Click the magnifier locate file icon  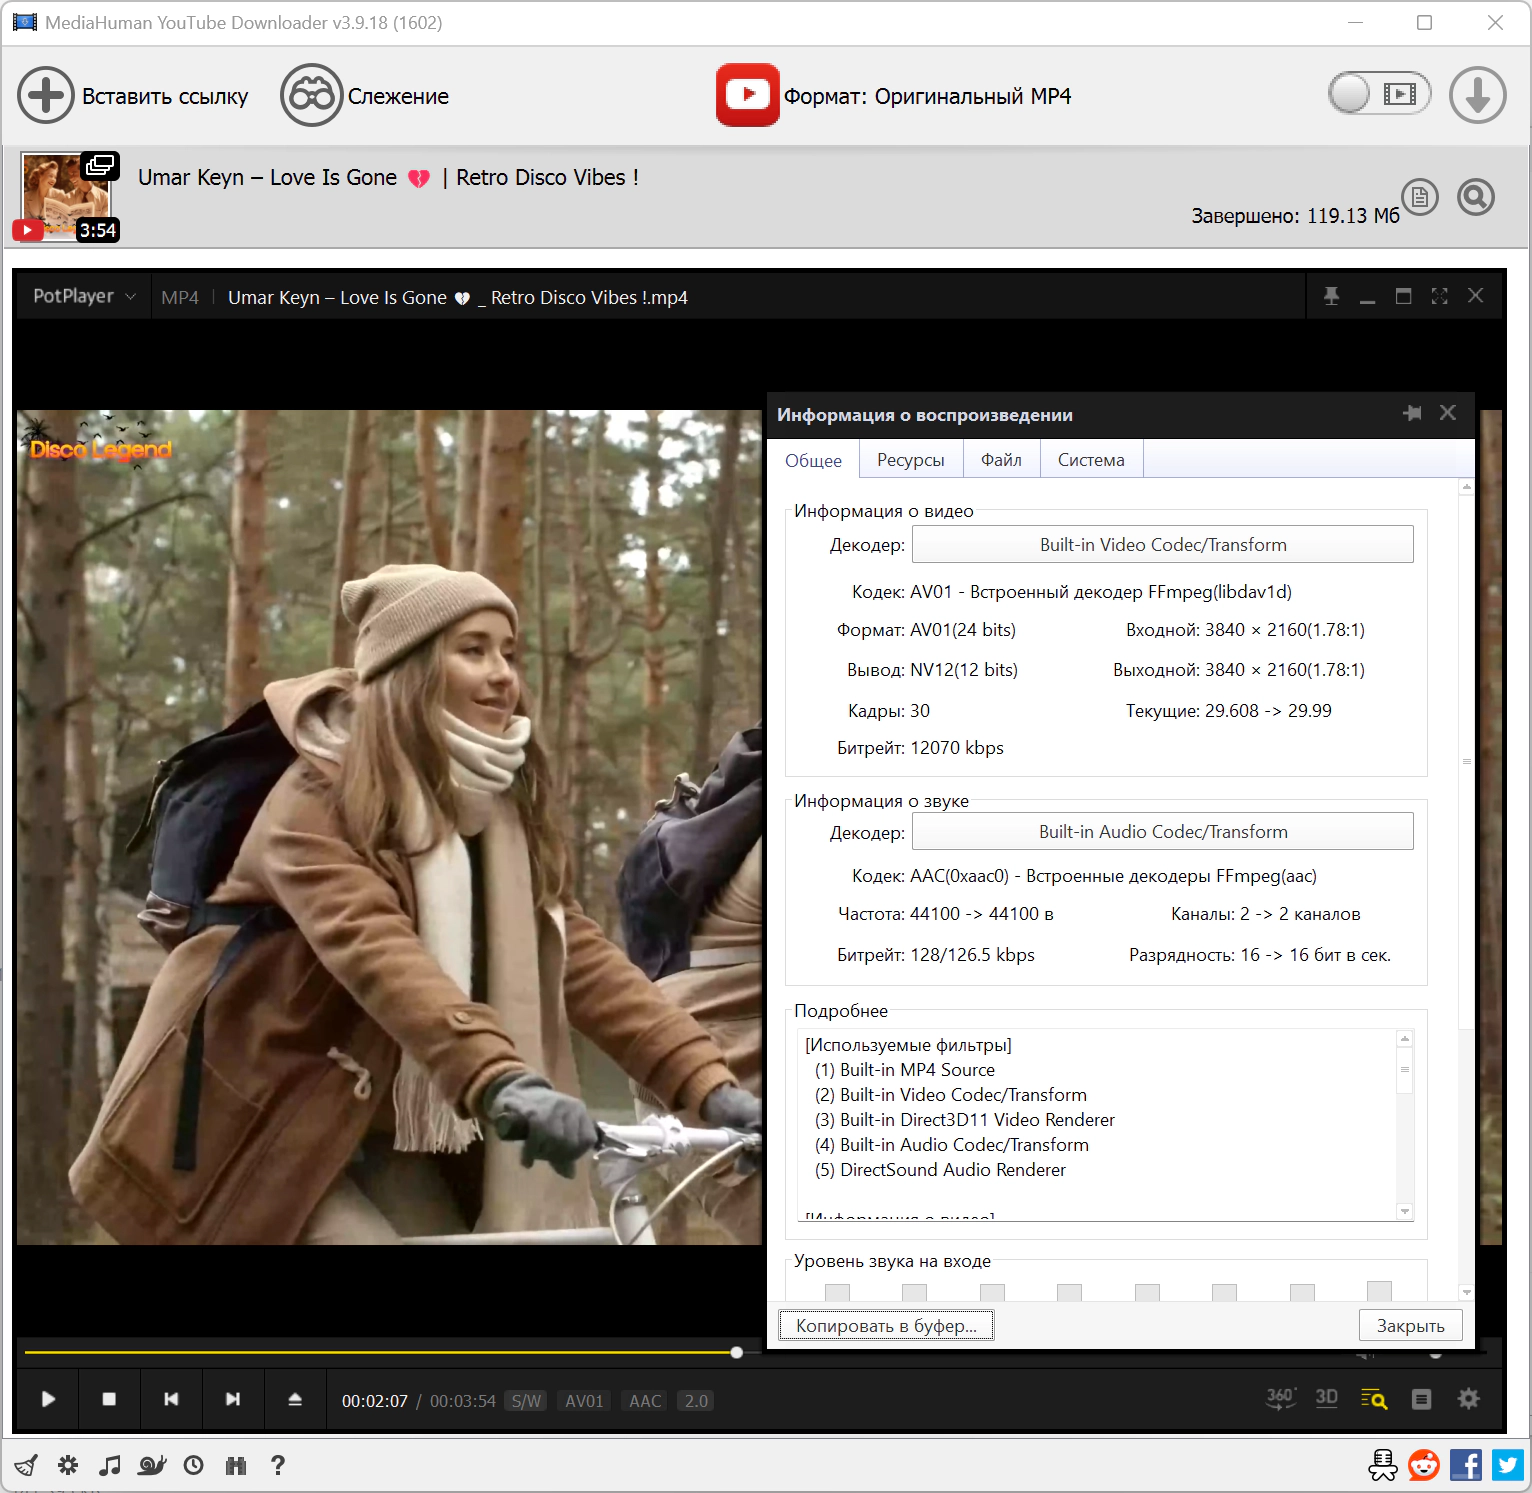1475,198
